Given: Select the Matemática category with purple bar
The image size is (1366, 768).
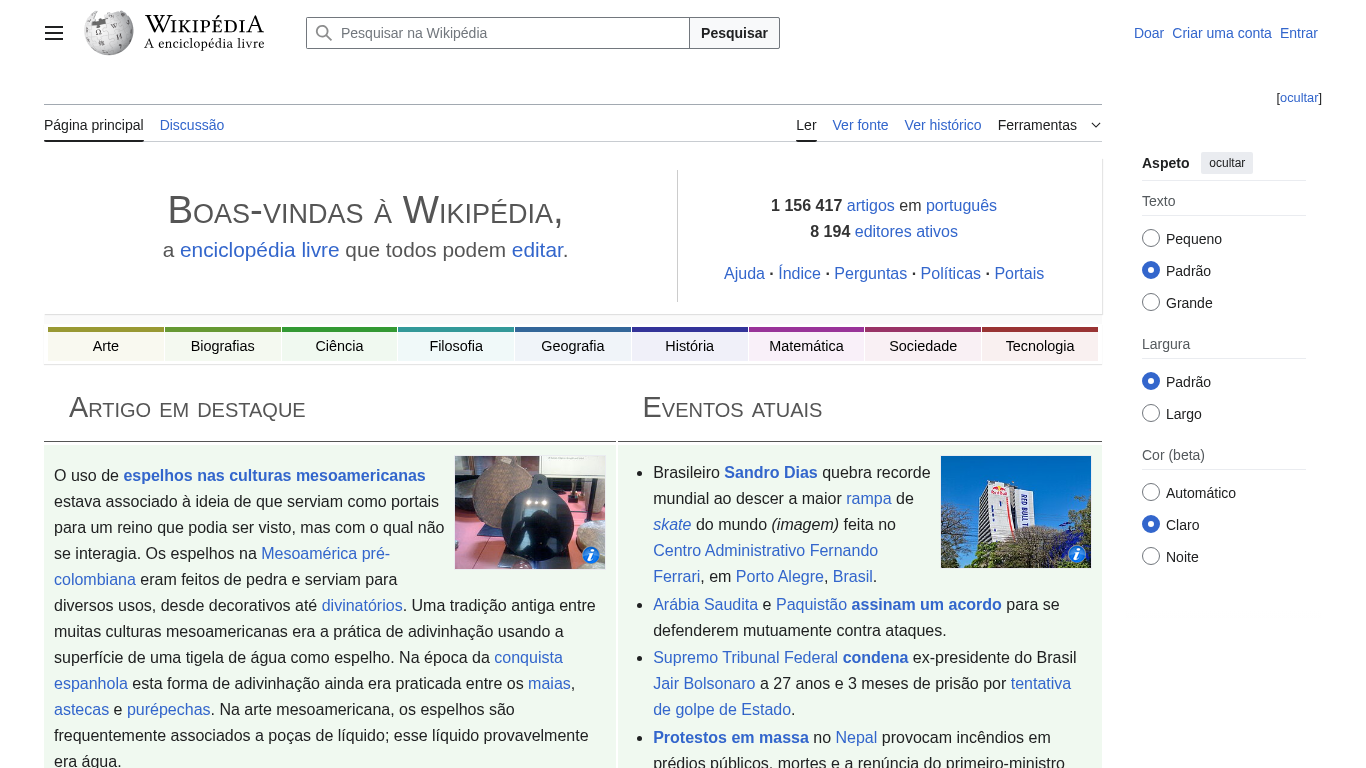Looking at the screenshot, I should (x=806, y=346).
